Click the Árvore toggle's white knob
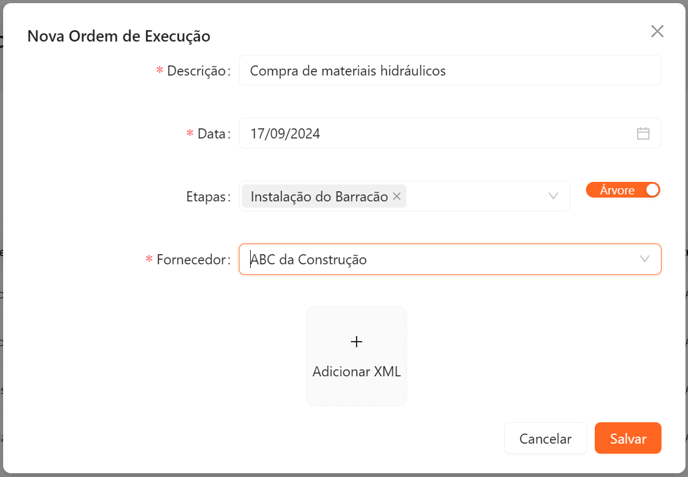The width and height of the screenshot is (688, 477). [x=652, y=190]
